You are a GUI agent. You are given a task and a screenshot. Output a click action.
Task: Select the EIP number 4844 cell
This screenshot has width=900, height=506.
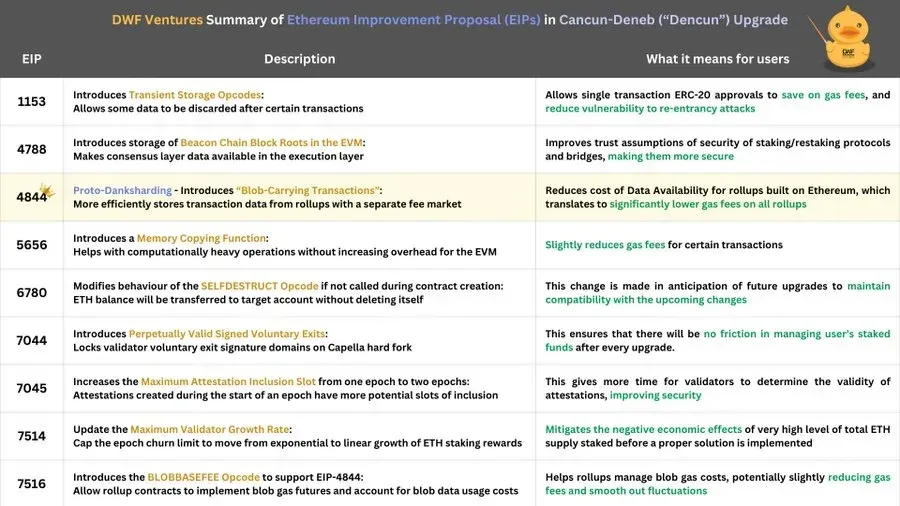coord(32,197)
